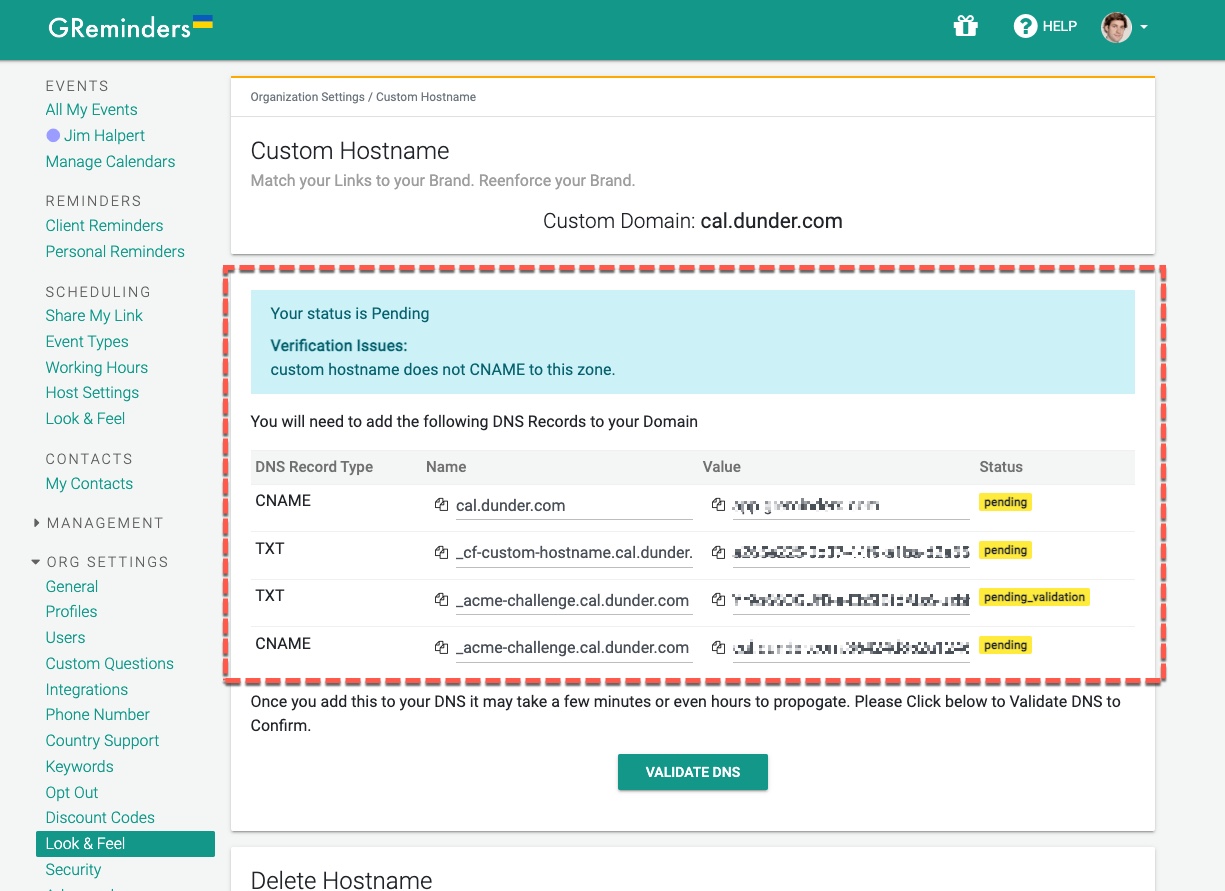Open HELP via the question mark icon
This screenshot has width=1225, height=891.
[x=1026, y=26]
